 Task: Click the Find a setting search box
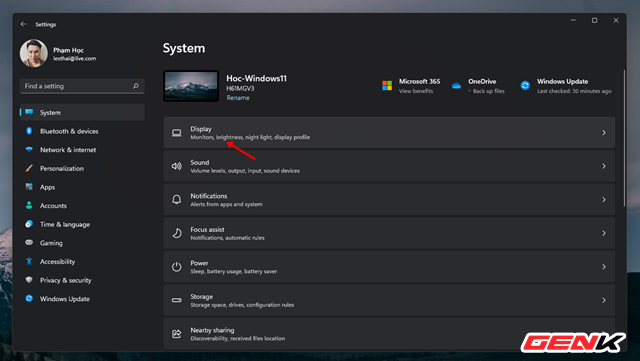[82, 86]
